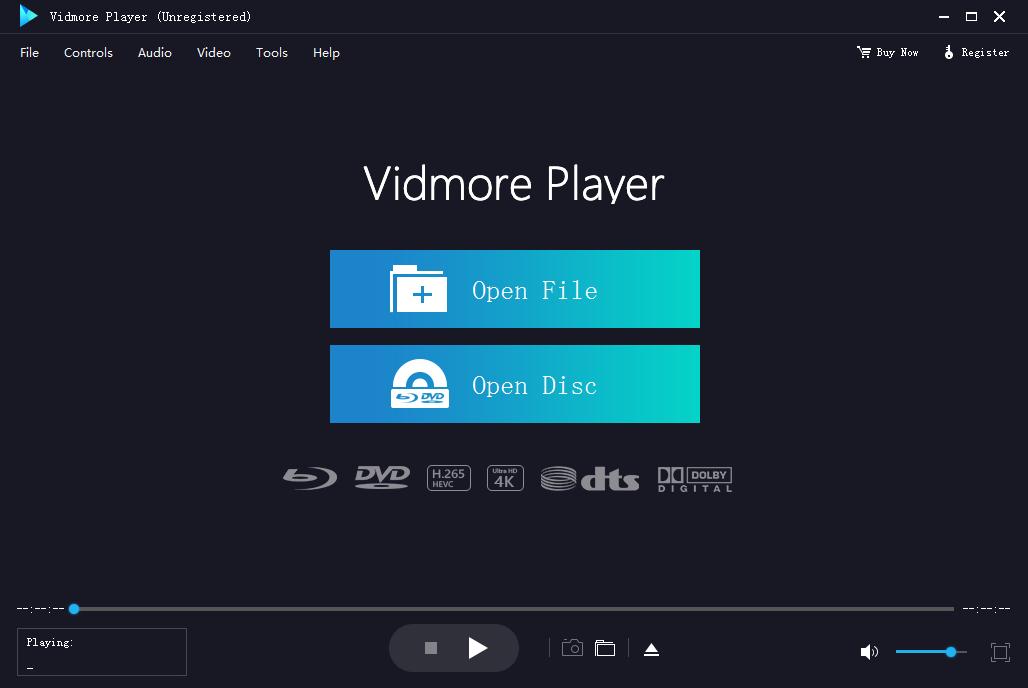Click the Blu-ray format badge
The image size is (1028, 688).
click(309, 477)
